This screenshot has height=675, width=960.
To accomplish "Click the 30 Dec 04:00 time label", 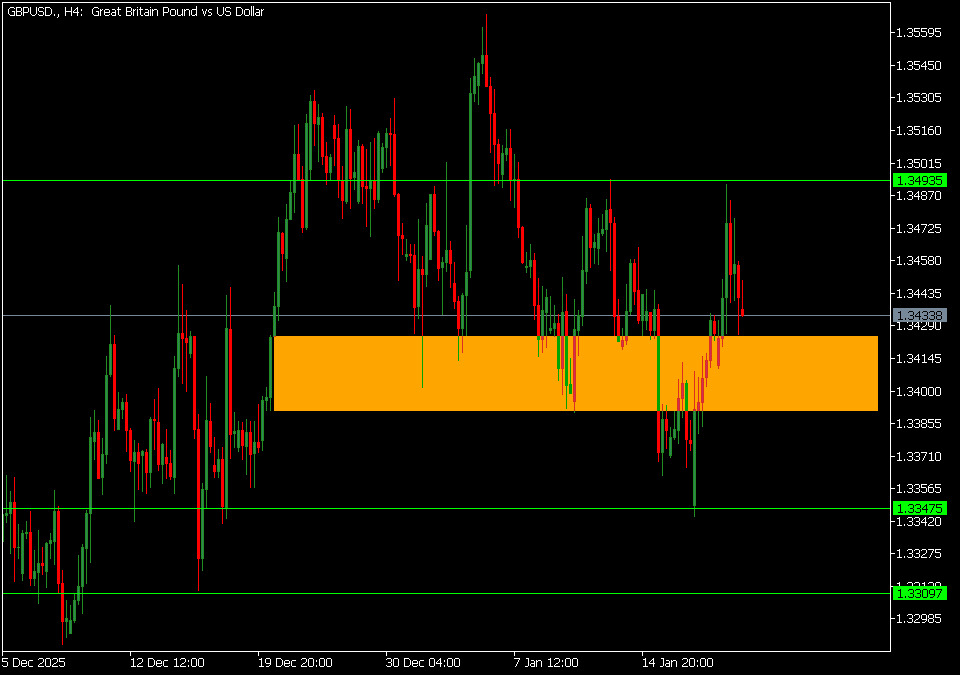I will 423,662.
